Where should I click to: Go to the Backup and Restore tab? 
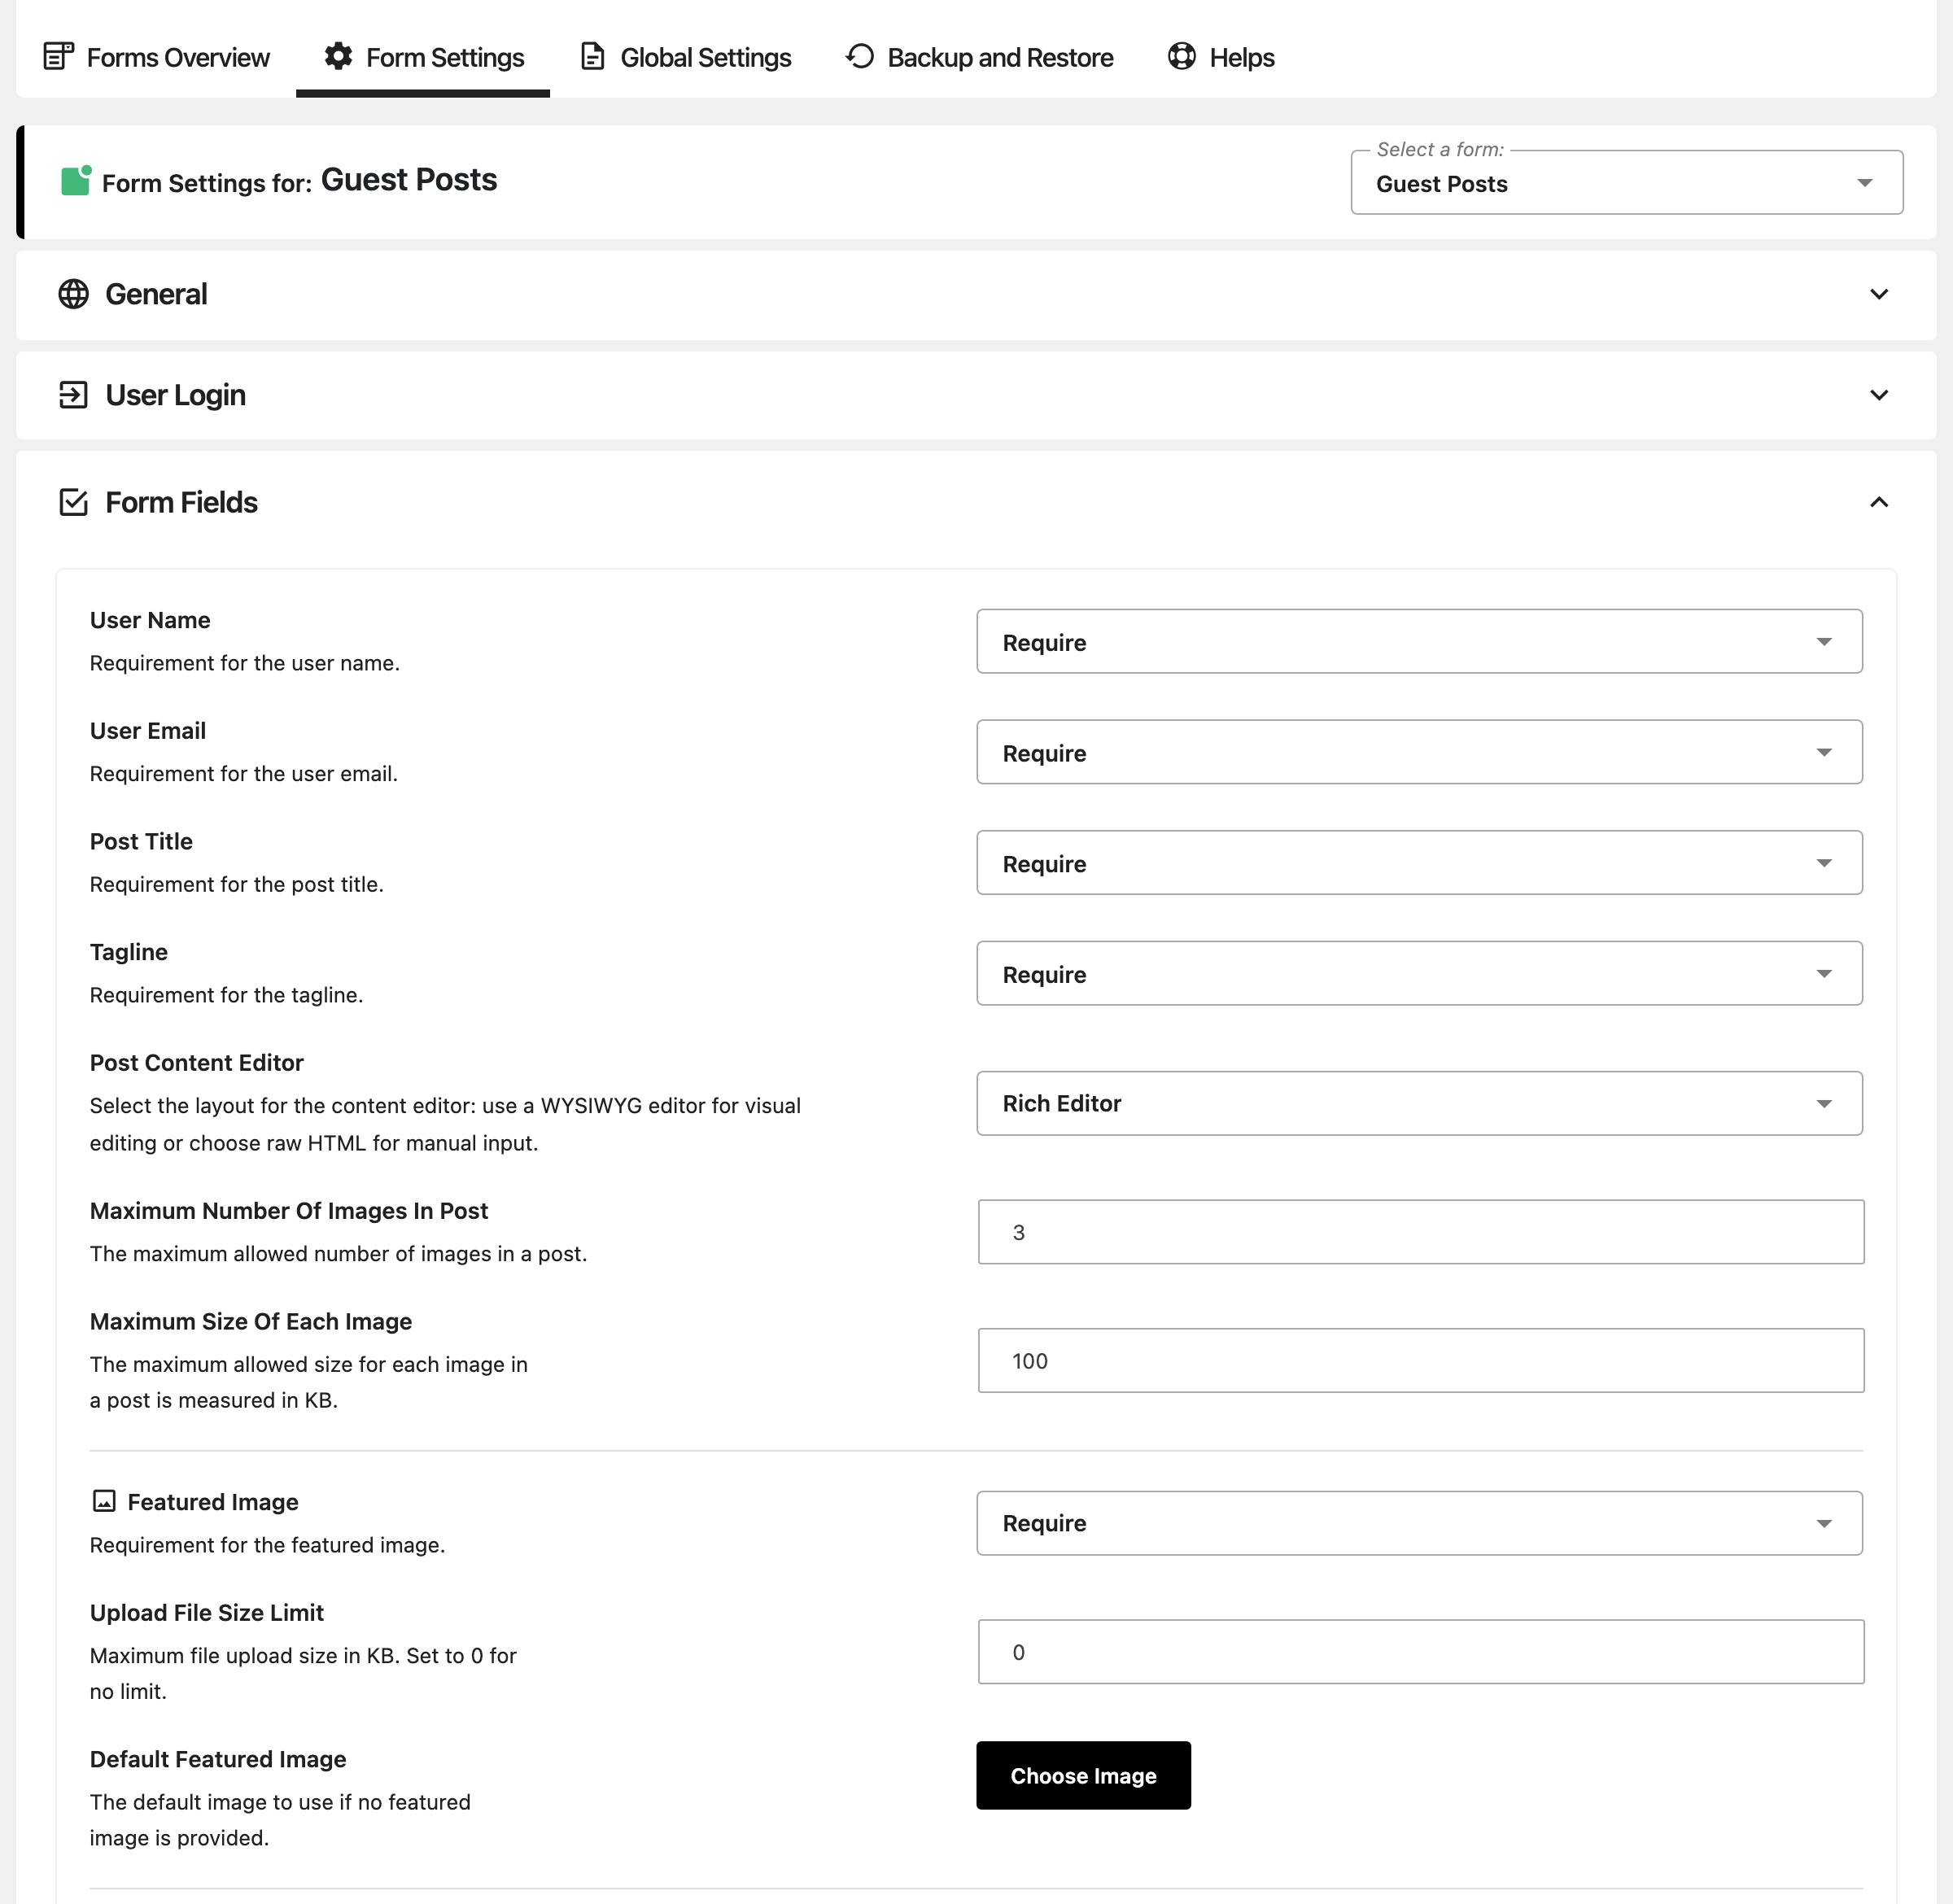[980, 57]
